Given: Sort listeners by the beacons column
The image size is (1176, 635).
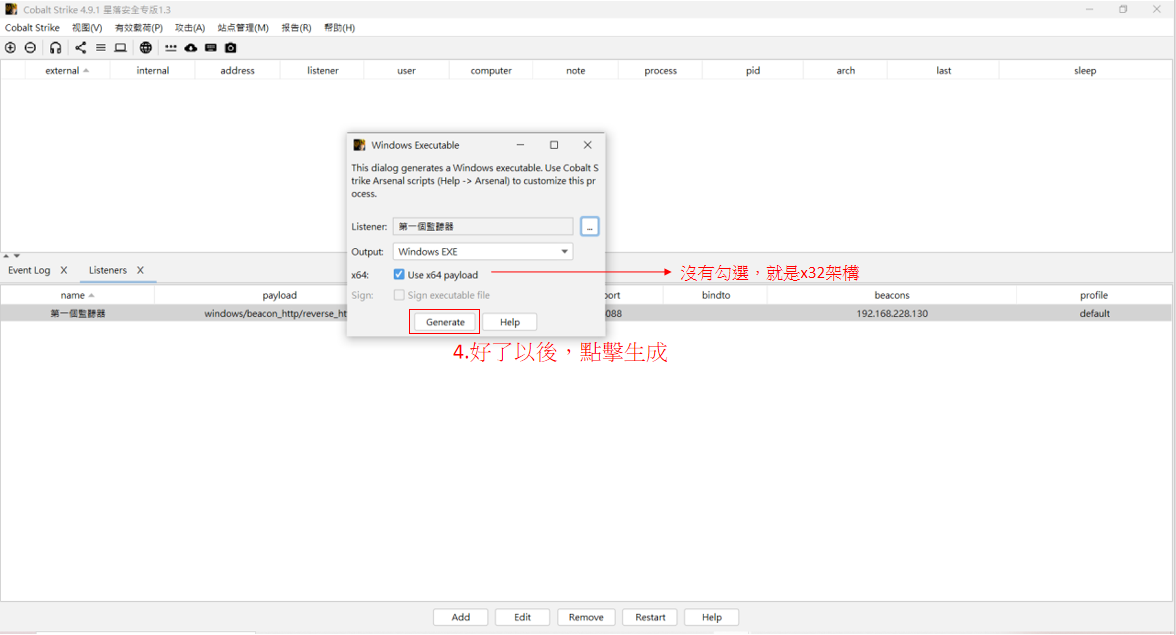Looking at the screenshot, I should point(892,295).
